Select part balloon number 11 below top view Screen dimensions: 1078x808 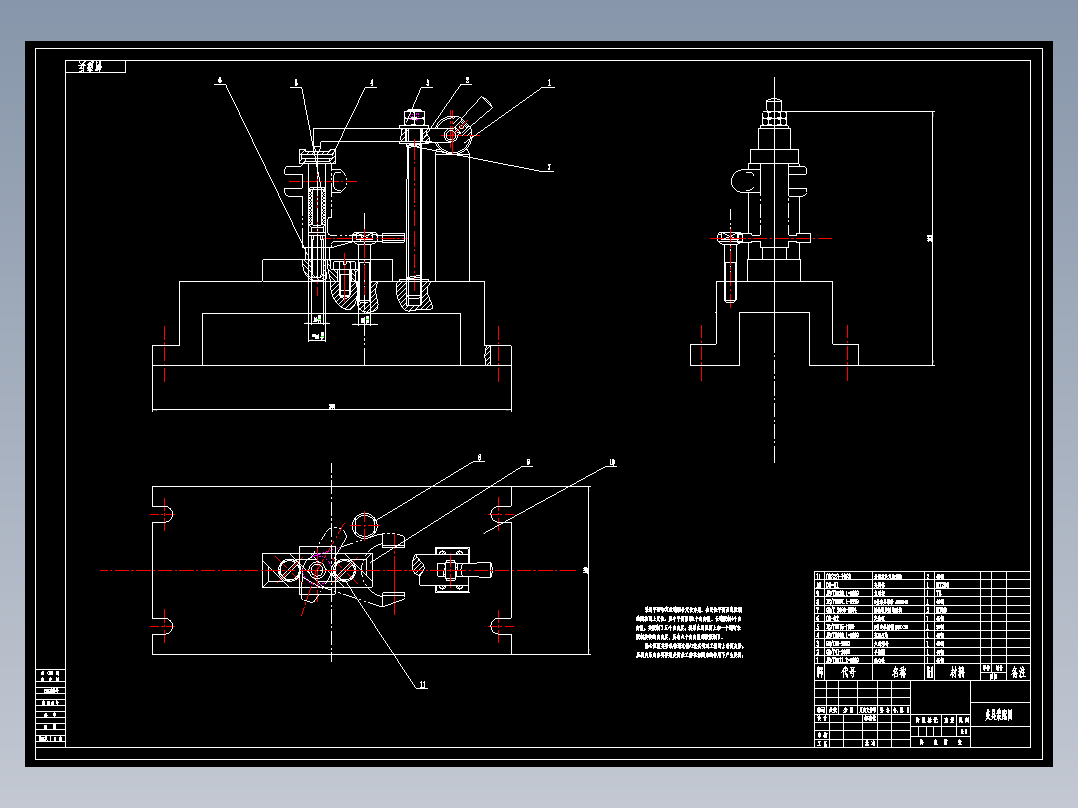click(422, 684)
